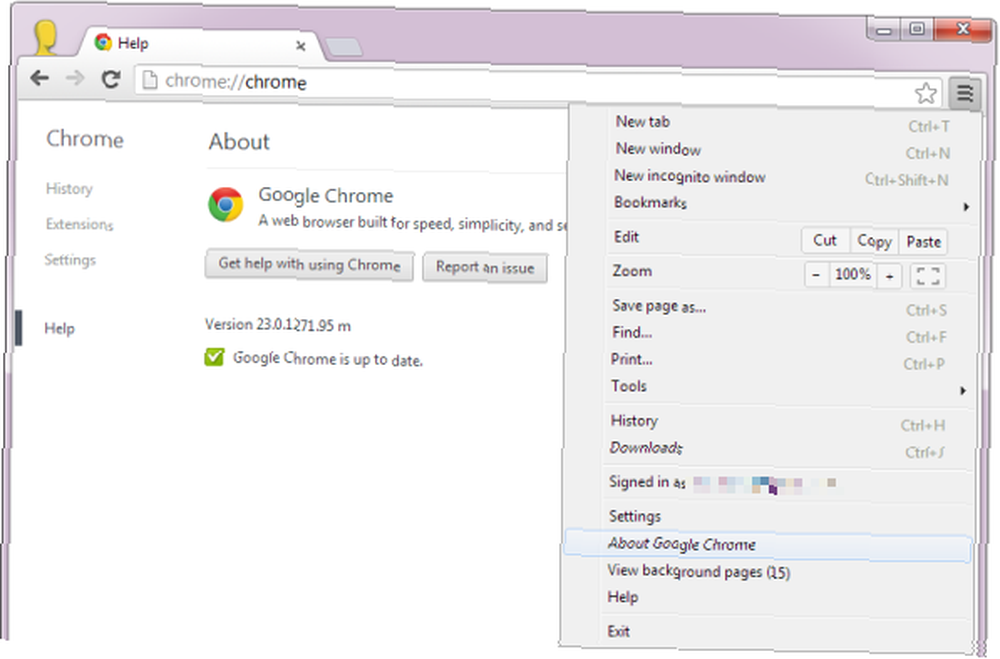The height and width of the screenshot is (659, 1000).
Task: Select Help in the wrench menu
Action: pyautogui.click(x=786, y=598)
